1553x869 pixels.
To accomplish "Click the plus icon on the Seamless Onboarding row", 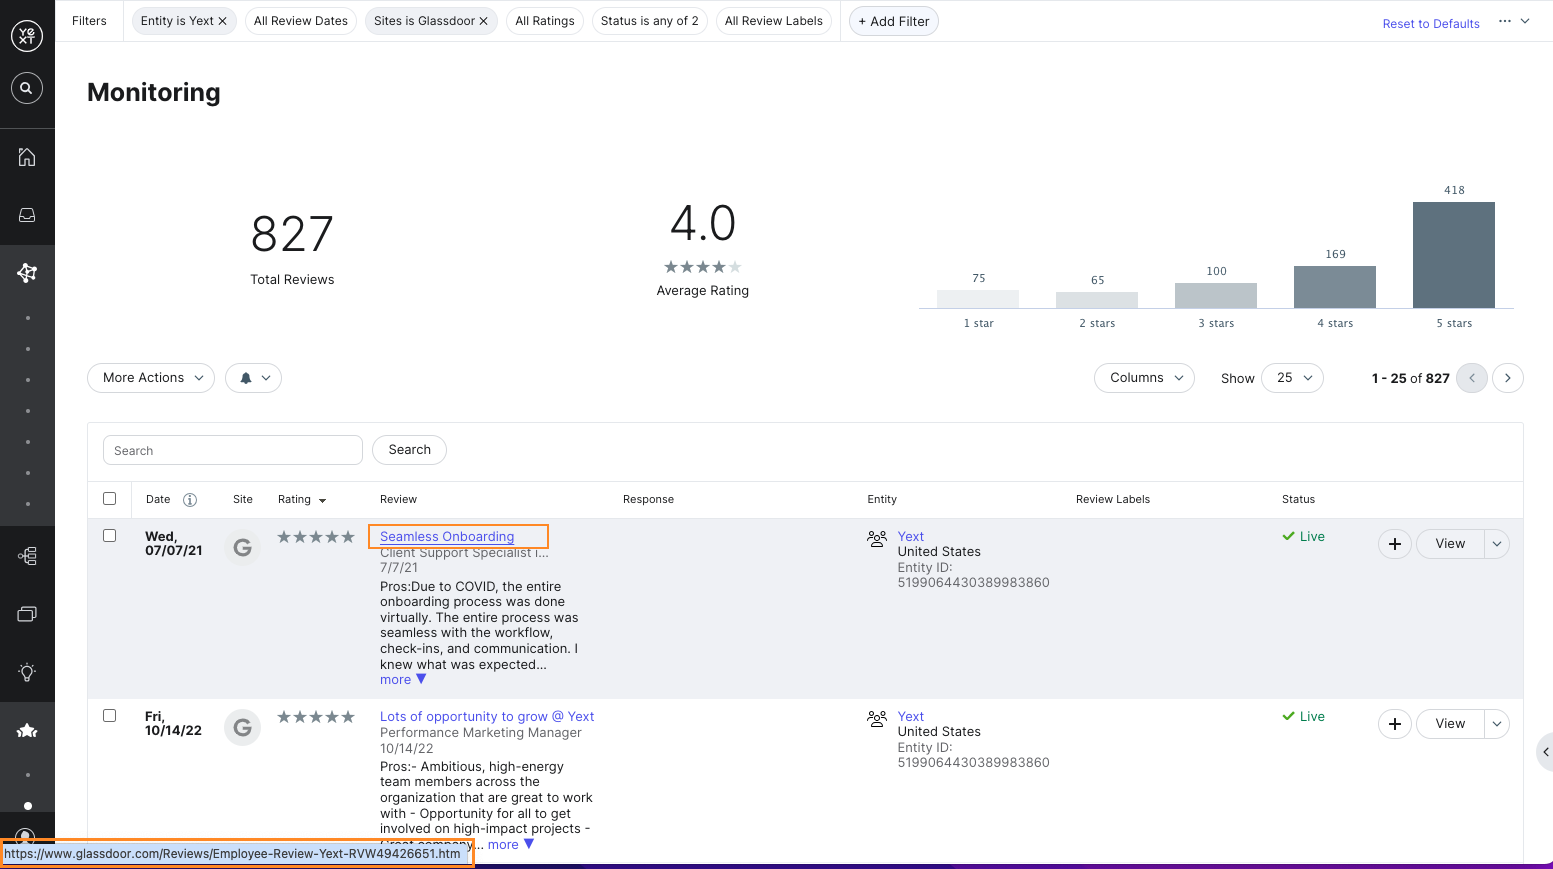I will pyautogui.click(x=1394, y=544).
